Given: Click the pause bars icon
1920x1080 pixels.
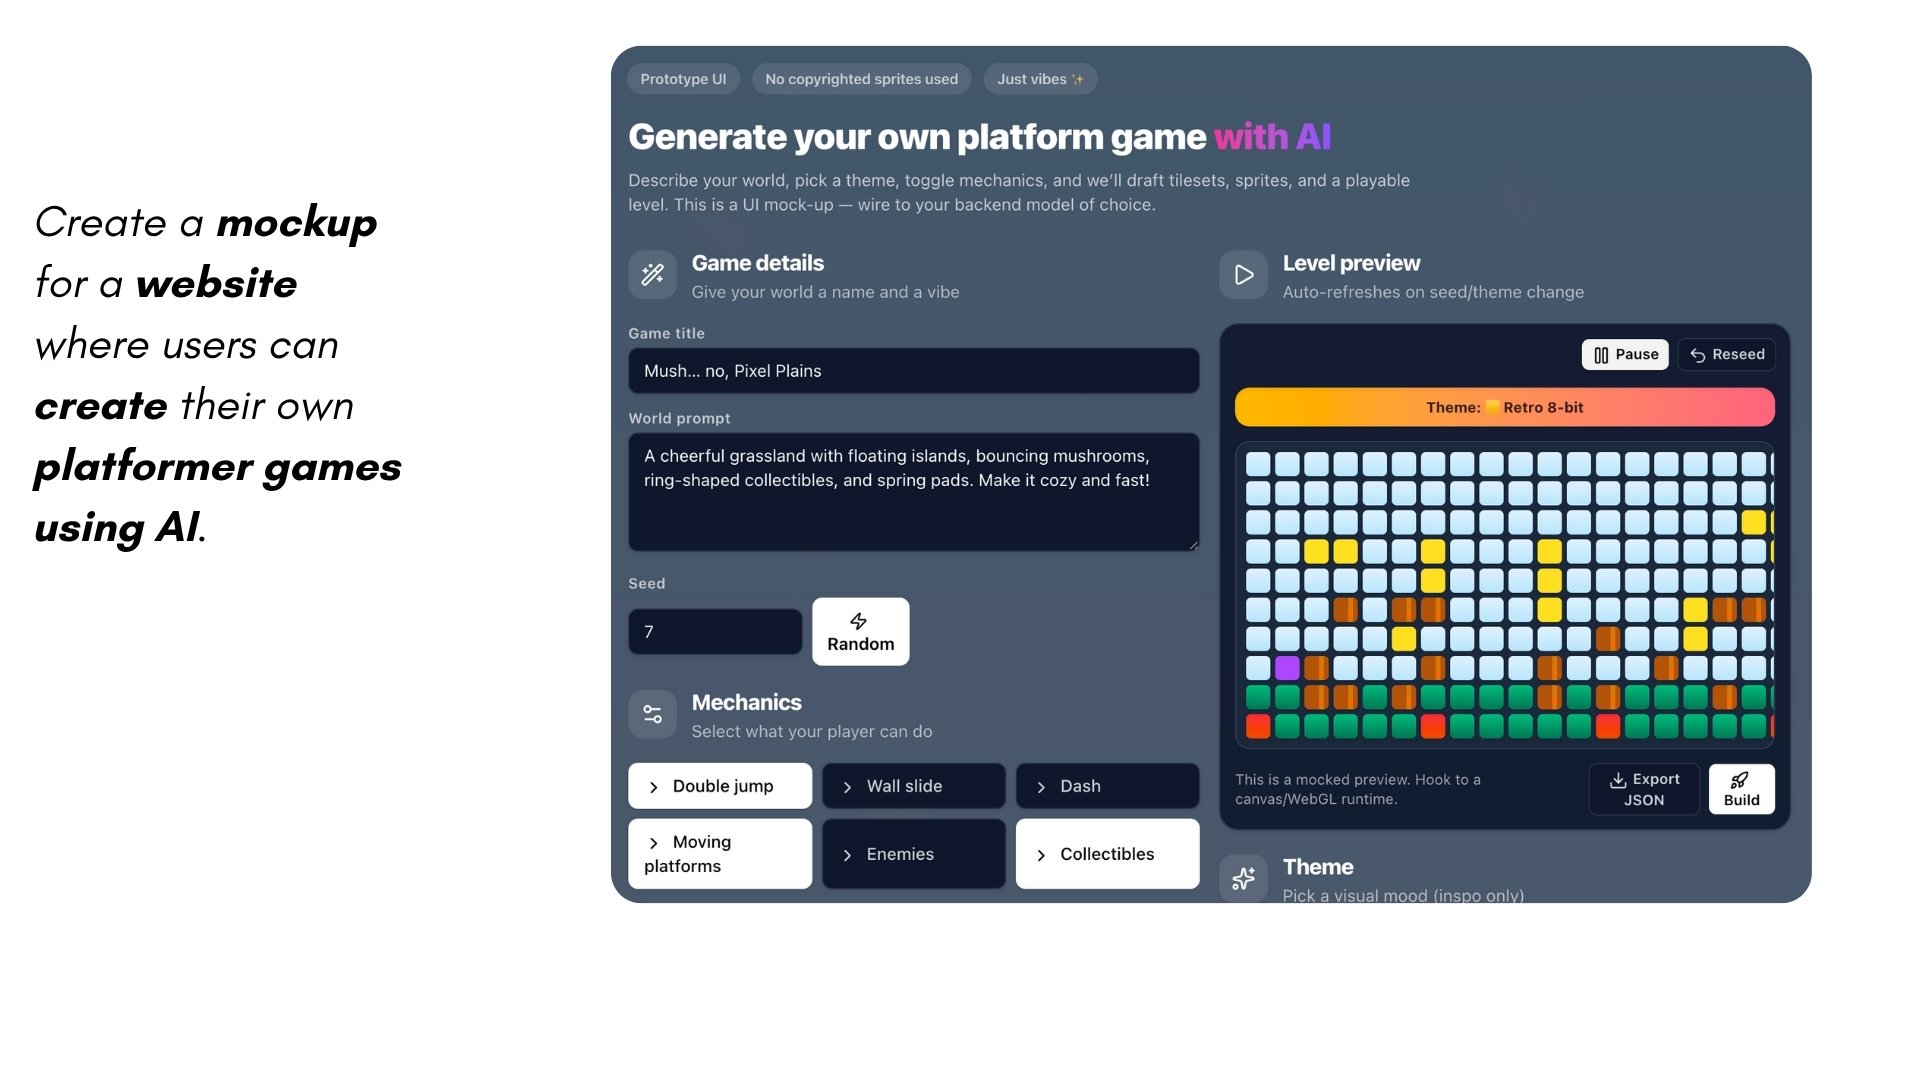Looking at the screenshot, I should [1601, 355].
